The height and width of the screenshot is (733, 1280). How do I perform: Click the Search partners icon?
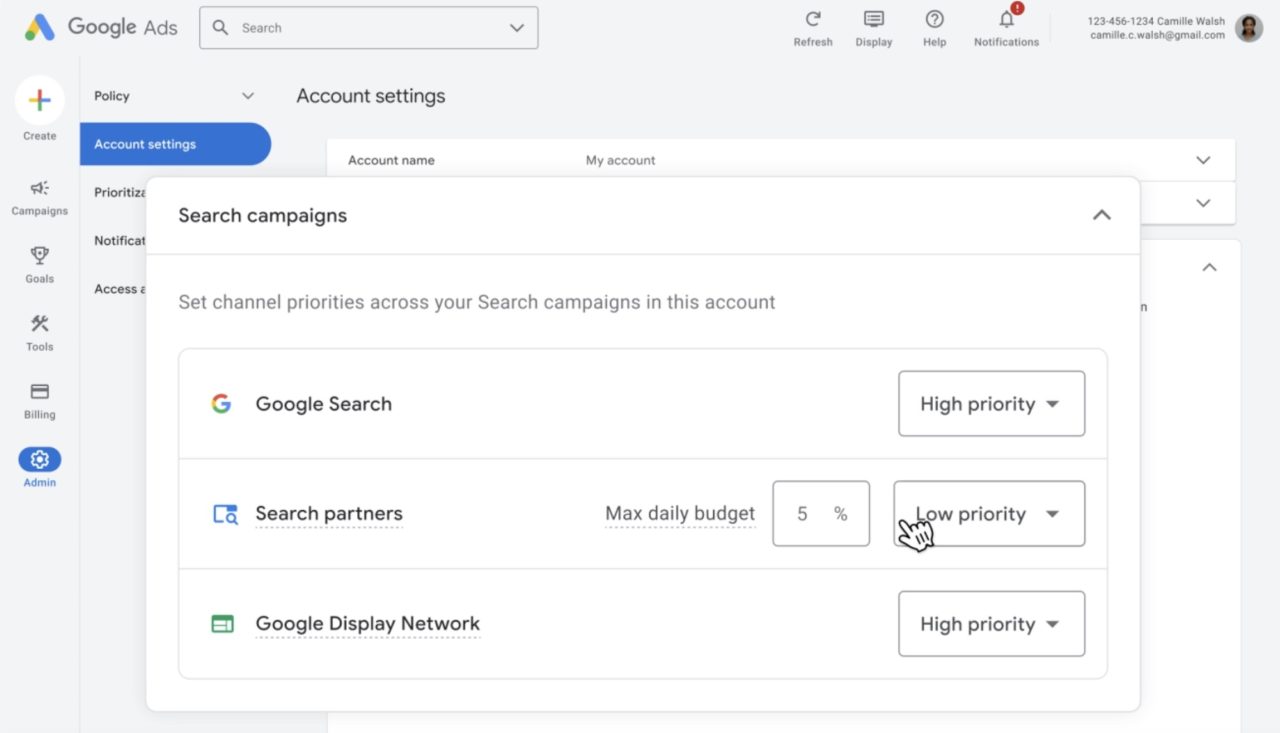(225, 514)
